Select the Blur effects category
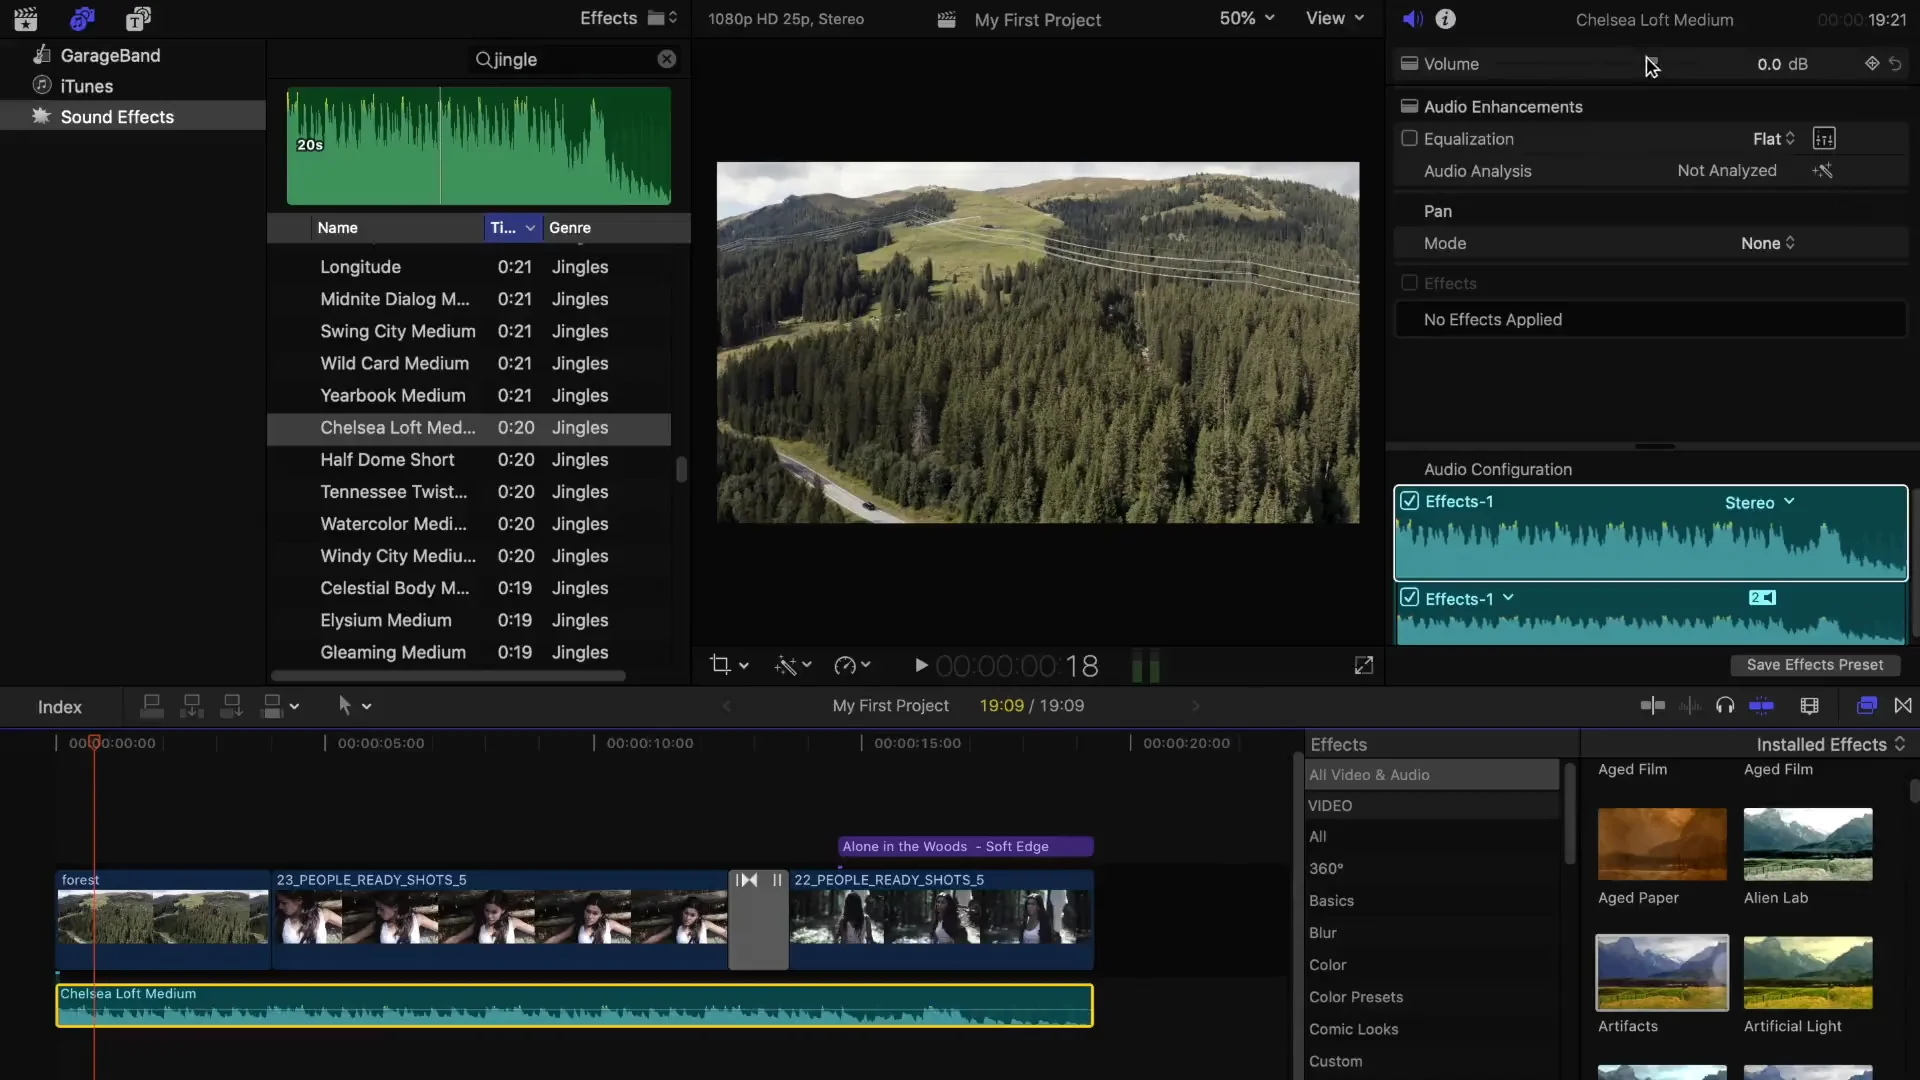This screenshot has height=1080, width=1920. [1322, 933]
